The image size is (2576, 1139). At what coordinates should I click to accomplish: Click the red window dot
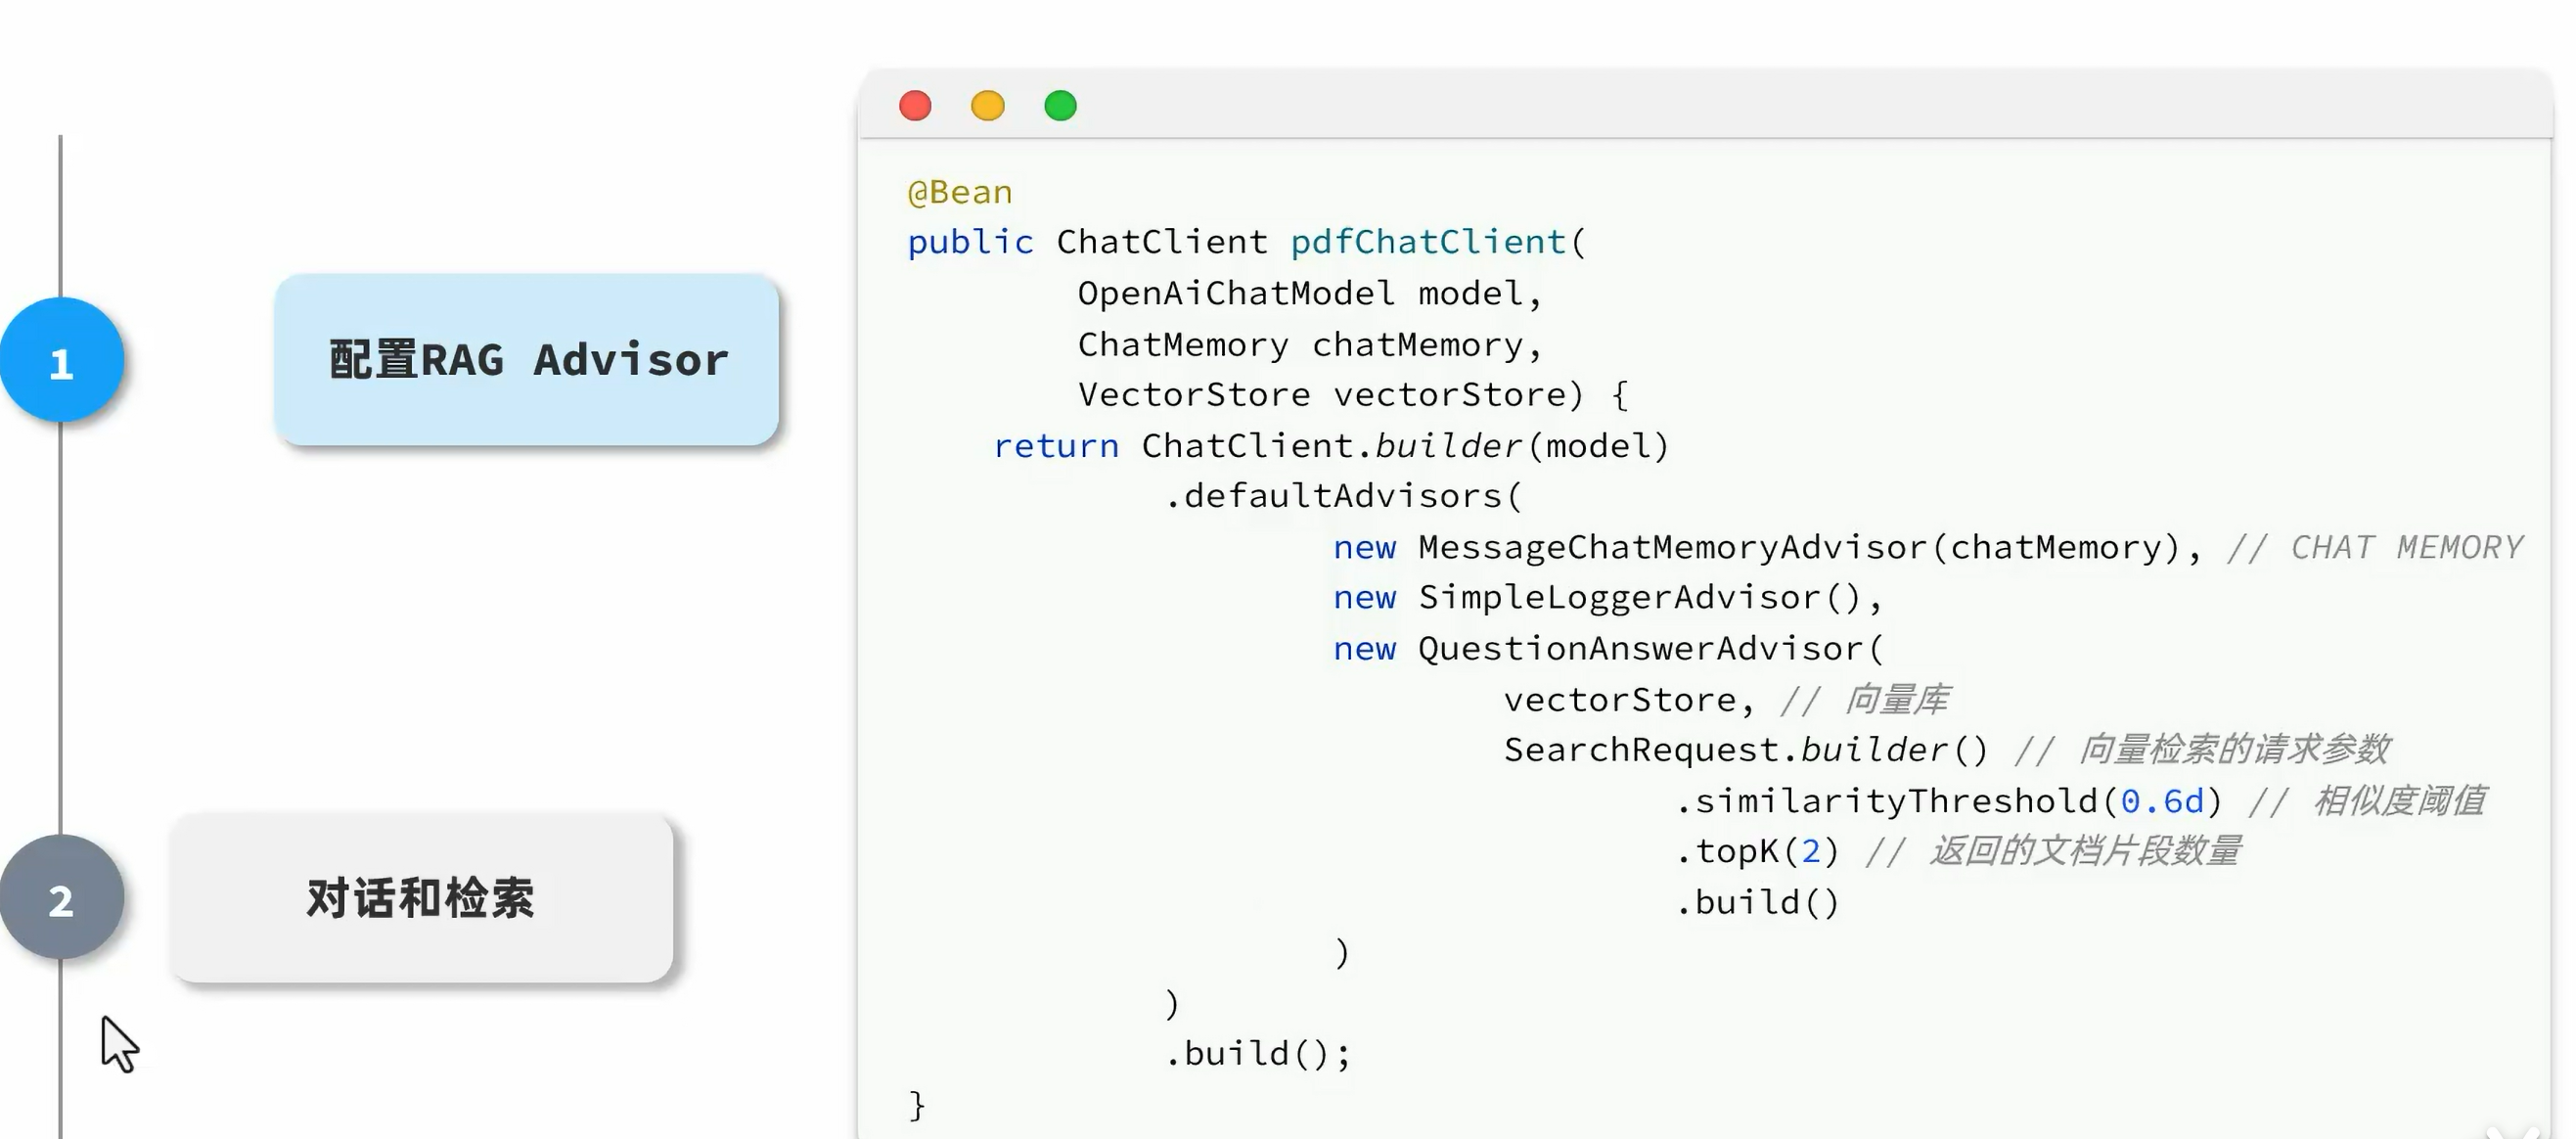click(915, 105)
